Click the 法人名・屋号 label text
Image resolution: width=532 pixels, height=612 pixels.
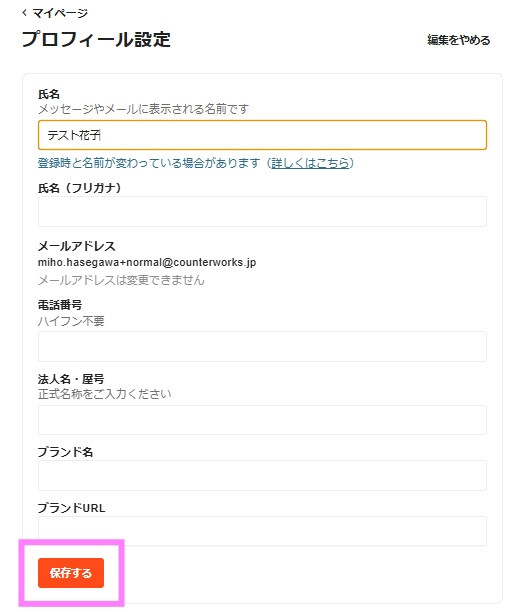pos(71,379)
